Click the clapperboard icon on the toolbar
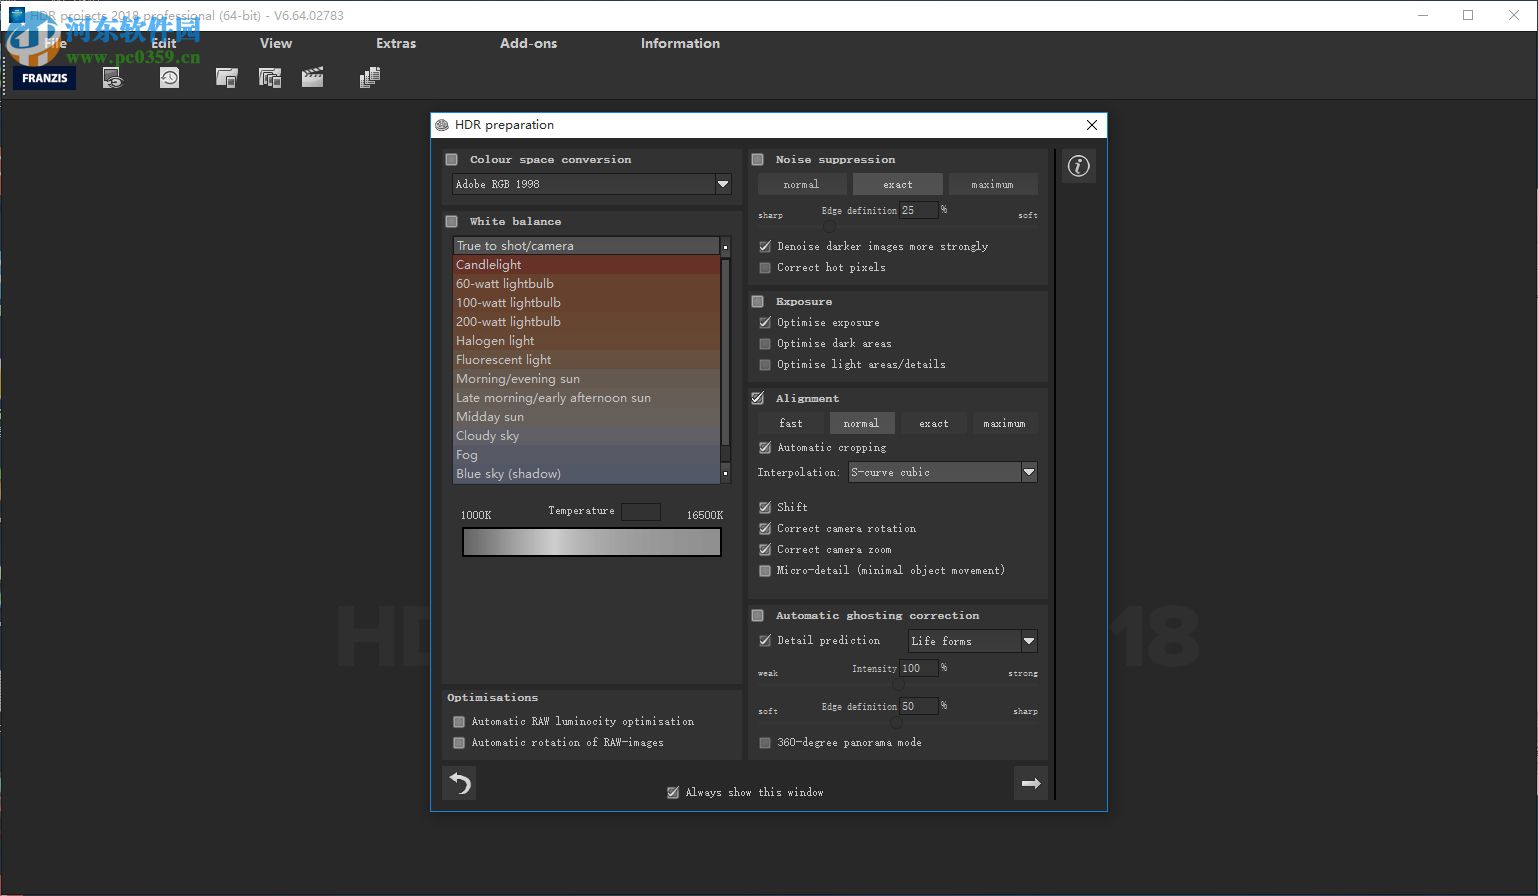The height and width of the screenshot is (896, 1538). pyautogui.click(x=312, y=77)
